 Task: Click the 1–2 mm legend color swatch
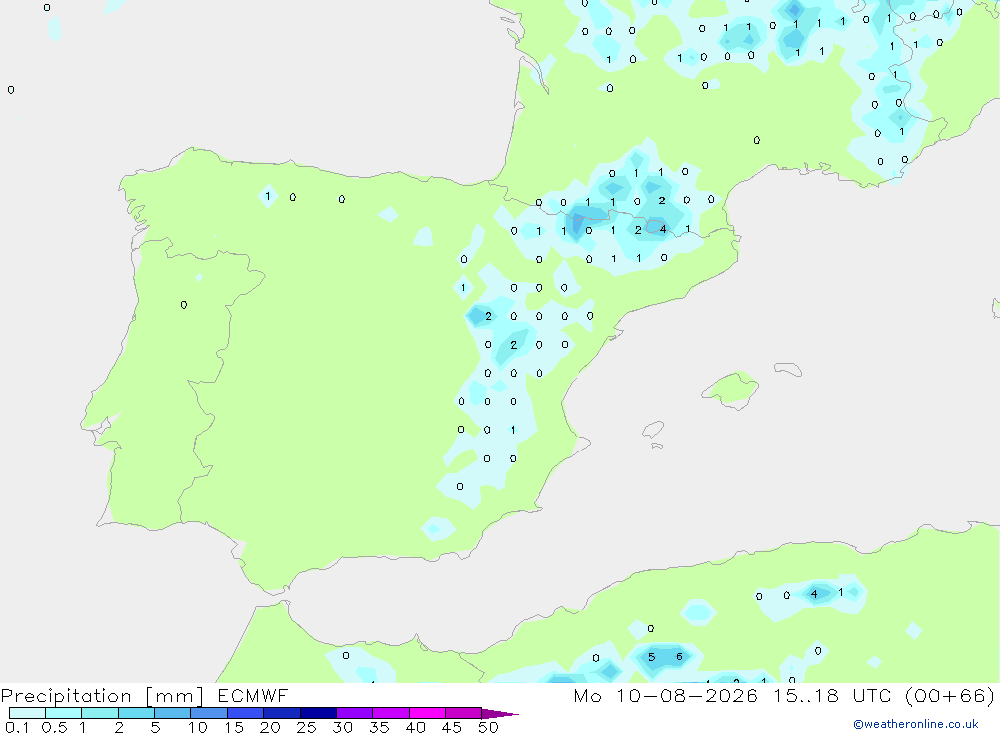pos(100,713)
